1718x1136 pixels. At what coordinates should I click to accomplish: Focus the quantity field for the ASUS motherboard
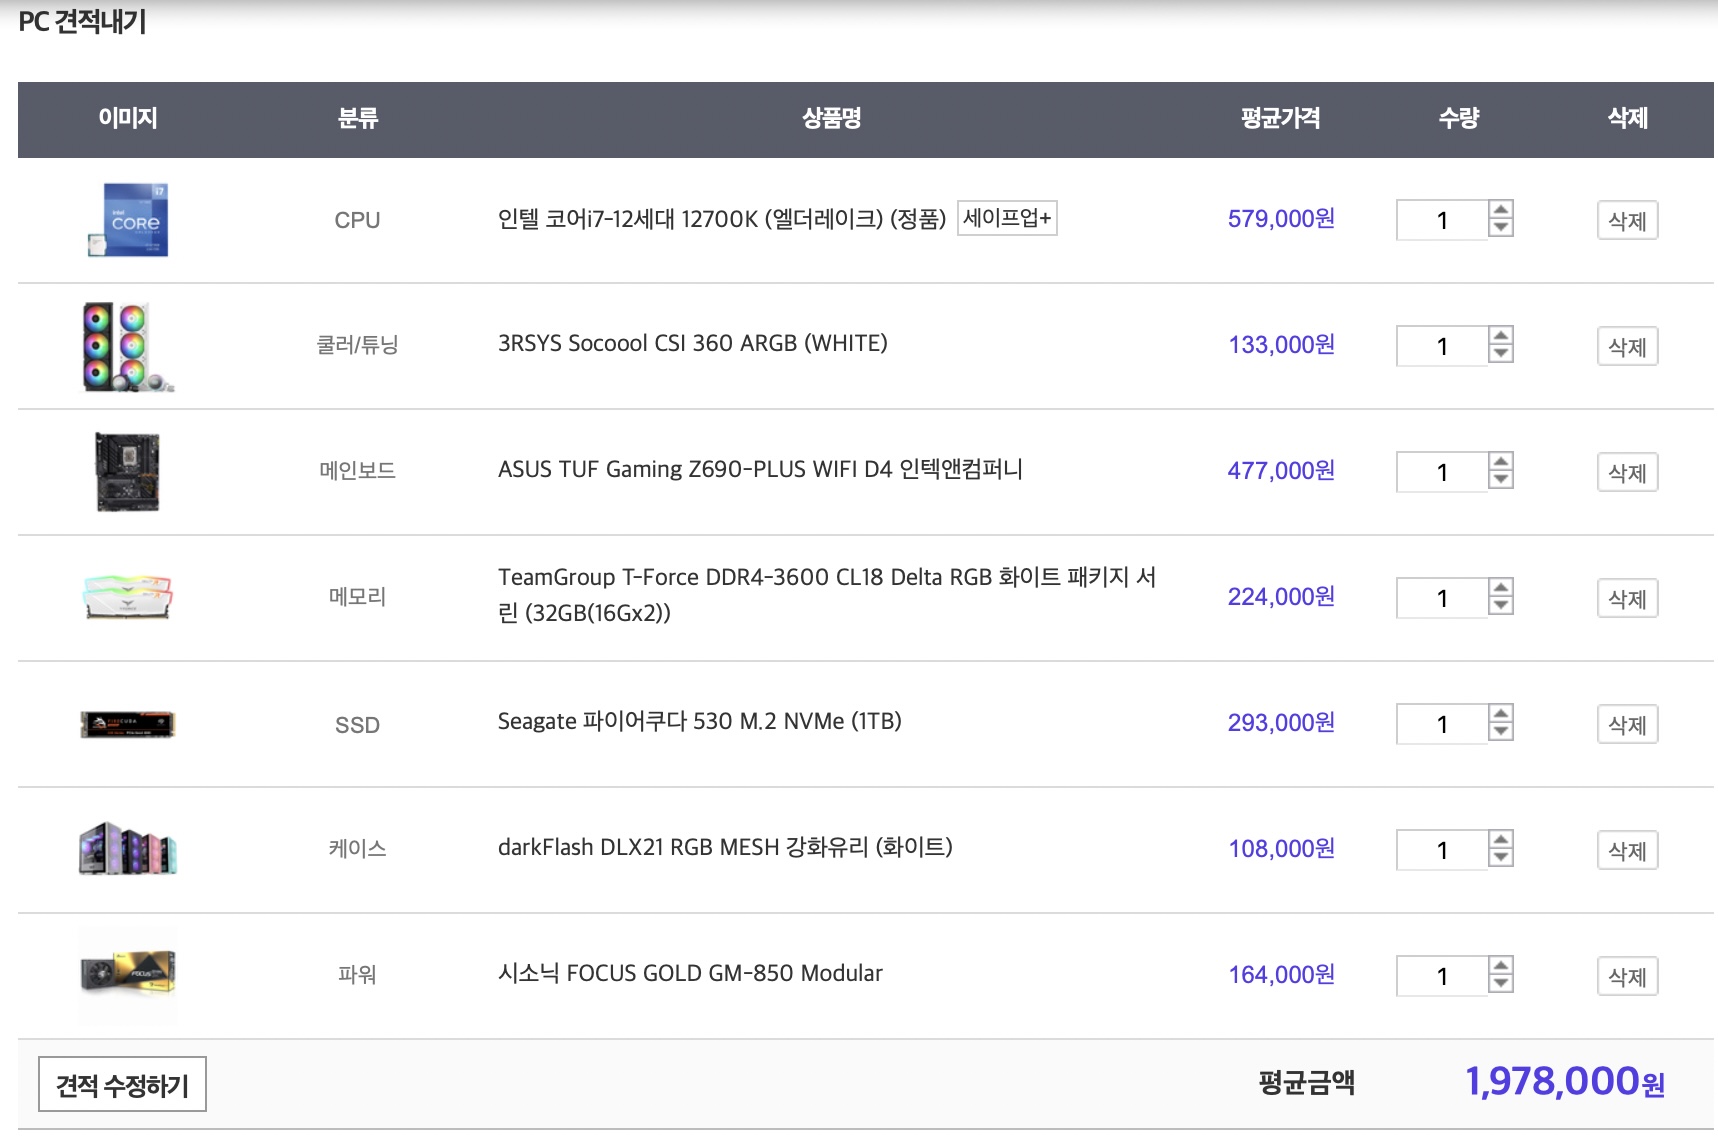pyautogui.click(x=1442, y=472)
